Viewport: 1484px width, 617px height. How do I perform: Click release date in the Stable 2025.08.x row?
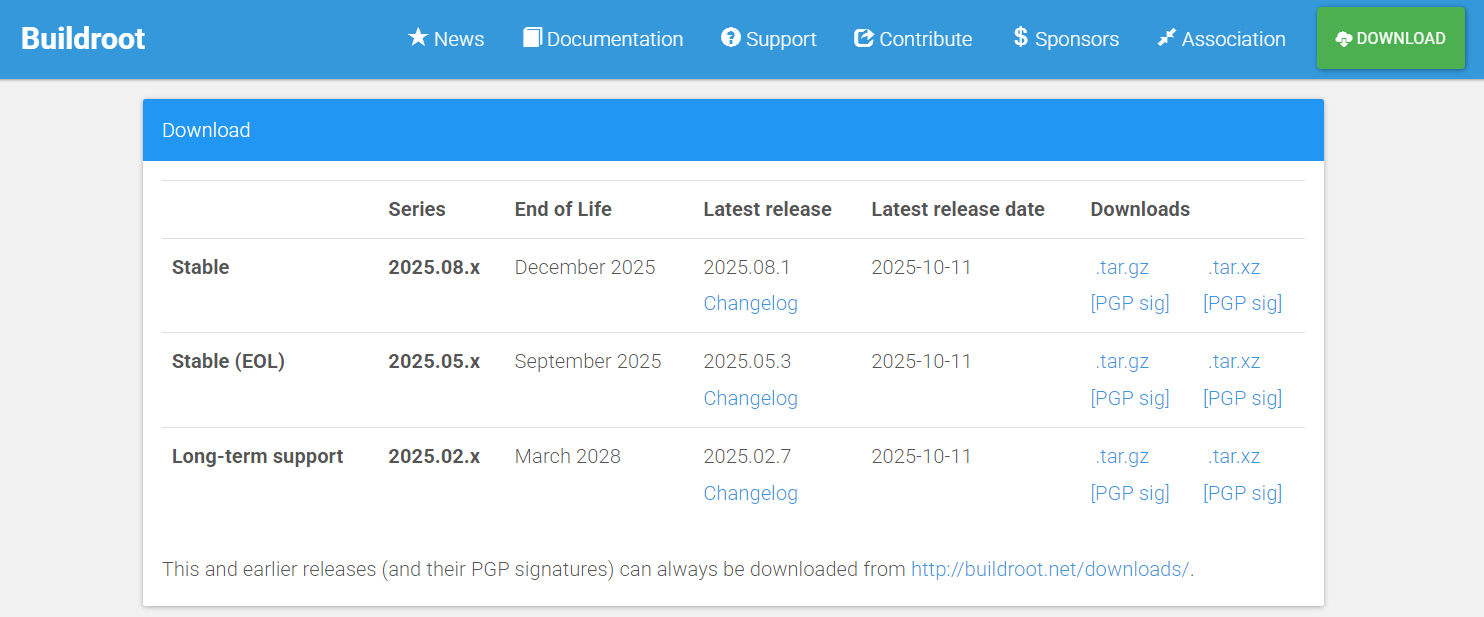click(x=921, y=267)
